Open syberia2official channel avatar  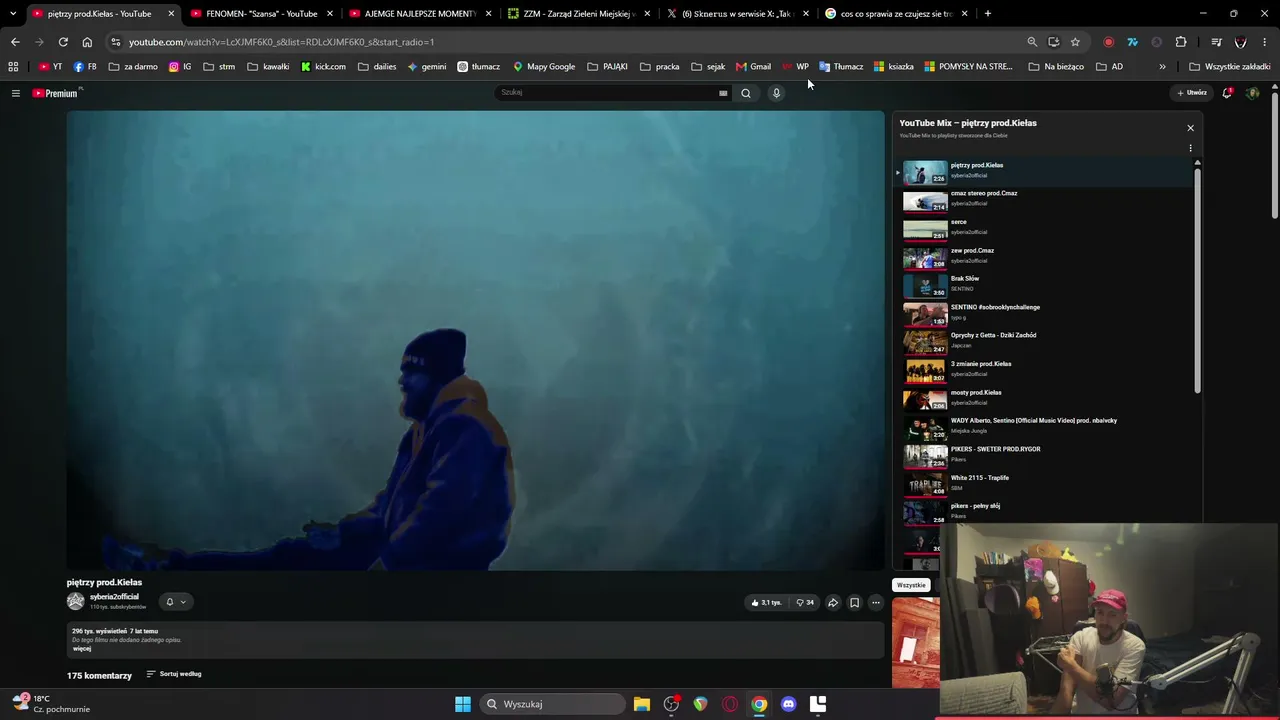click(76, 601)
